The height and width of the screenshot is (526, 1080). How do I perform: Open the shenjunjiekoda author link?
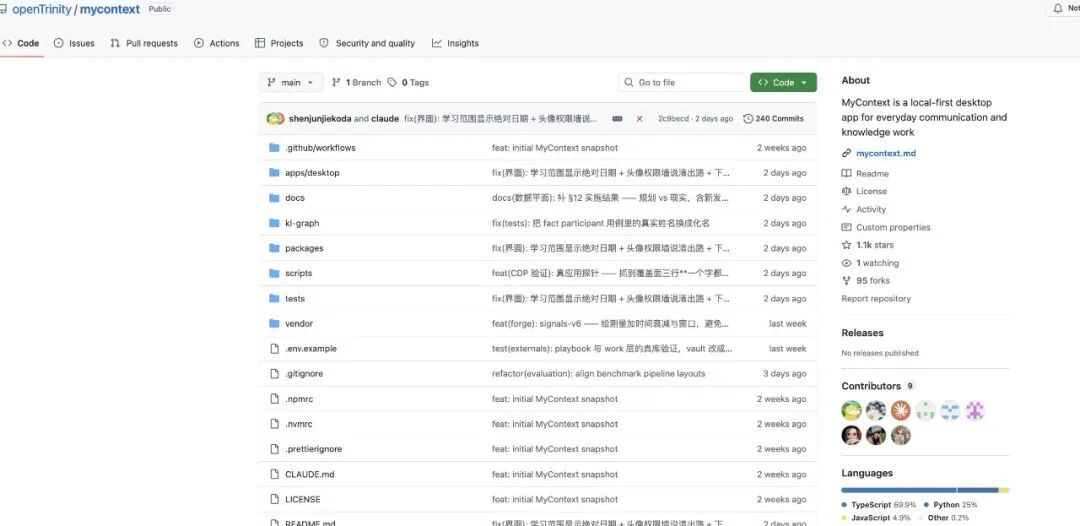320,118
